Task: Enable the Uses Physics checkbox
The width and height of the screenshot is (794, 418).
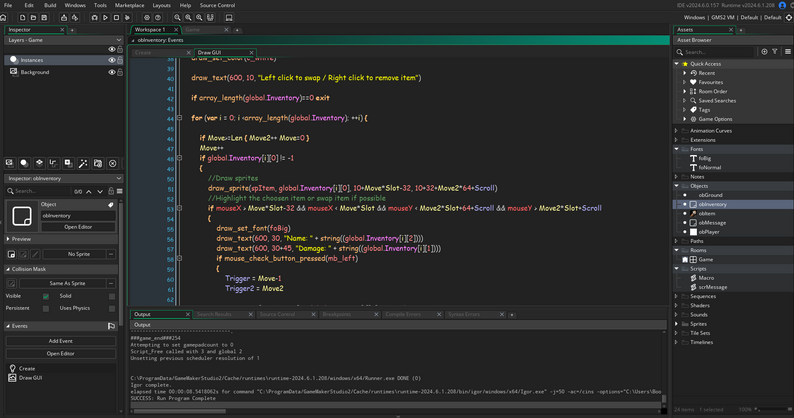Action: click(x=112, y=308)
